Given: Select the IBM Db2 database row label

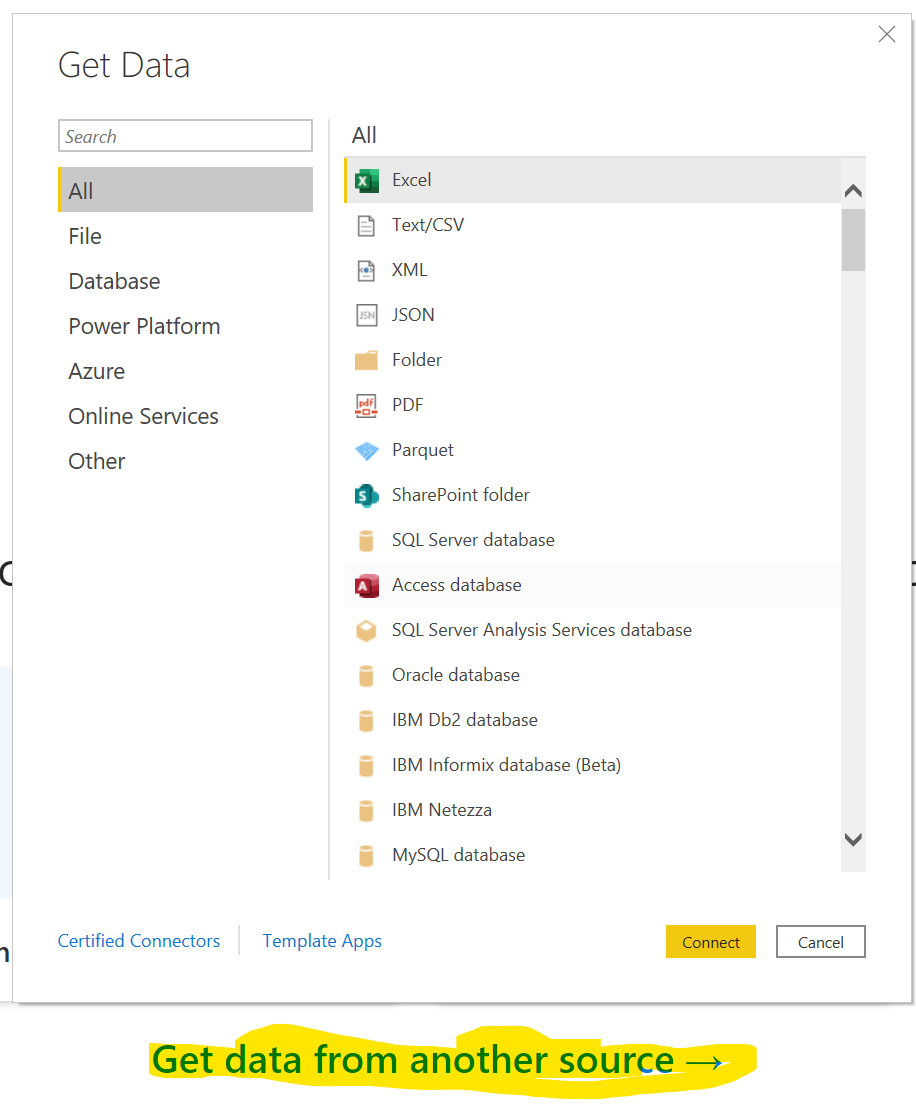Looking at the screenshot, I should [465, 720].
